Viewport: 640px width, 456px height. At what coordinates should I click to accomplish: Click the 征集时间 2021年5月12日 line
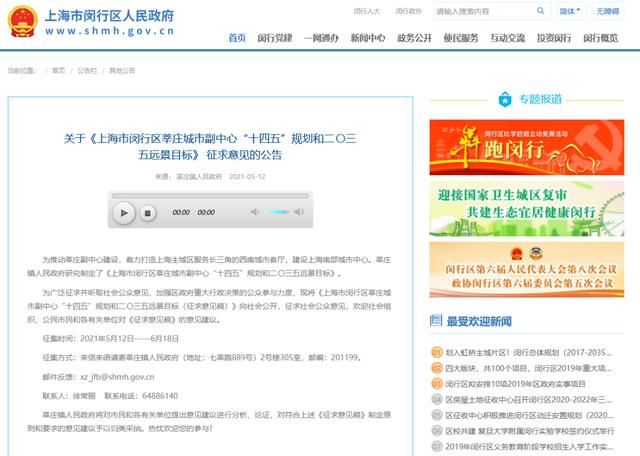[111, 338]
